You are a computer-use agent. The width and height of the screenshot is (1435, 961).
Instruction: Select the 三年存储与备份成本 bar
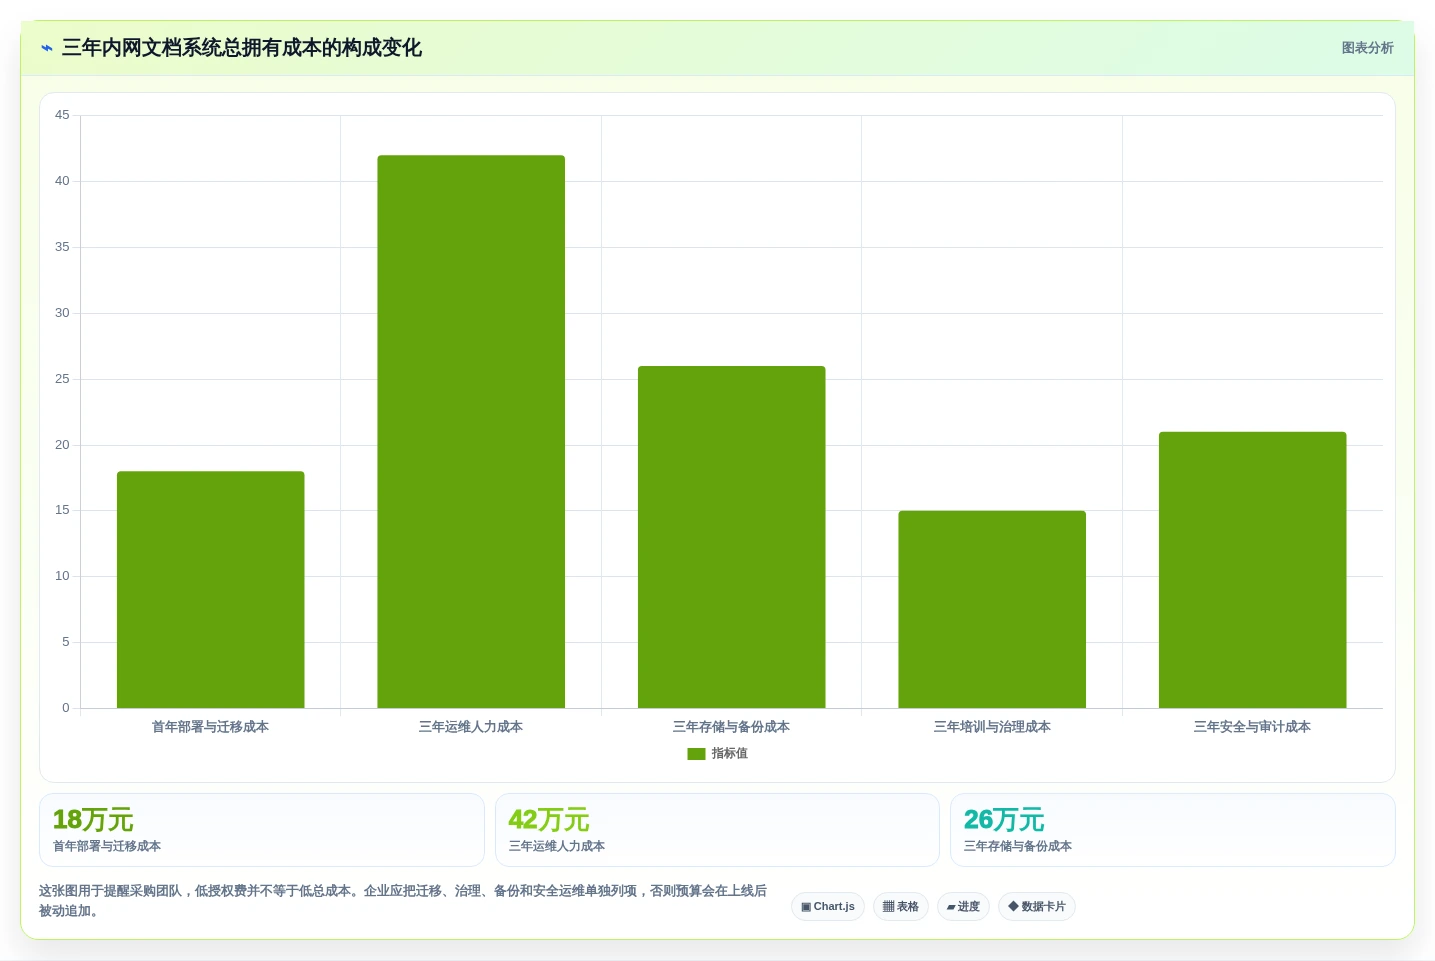point(732,537)
